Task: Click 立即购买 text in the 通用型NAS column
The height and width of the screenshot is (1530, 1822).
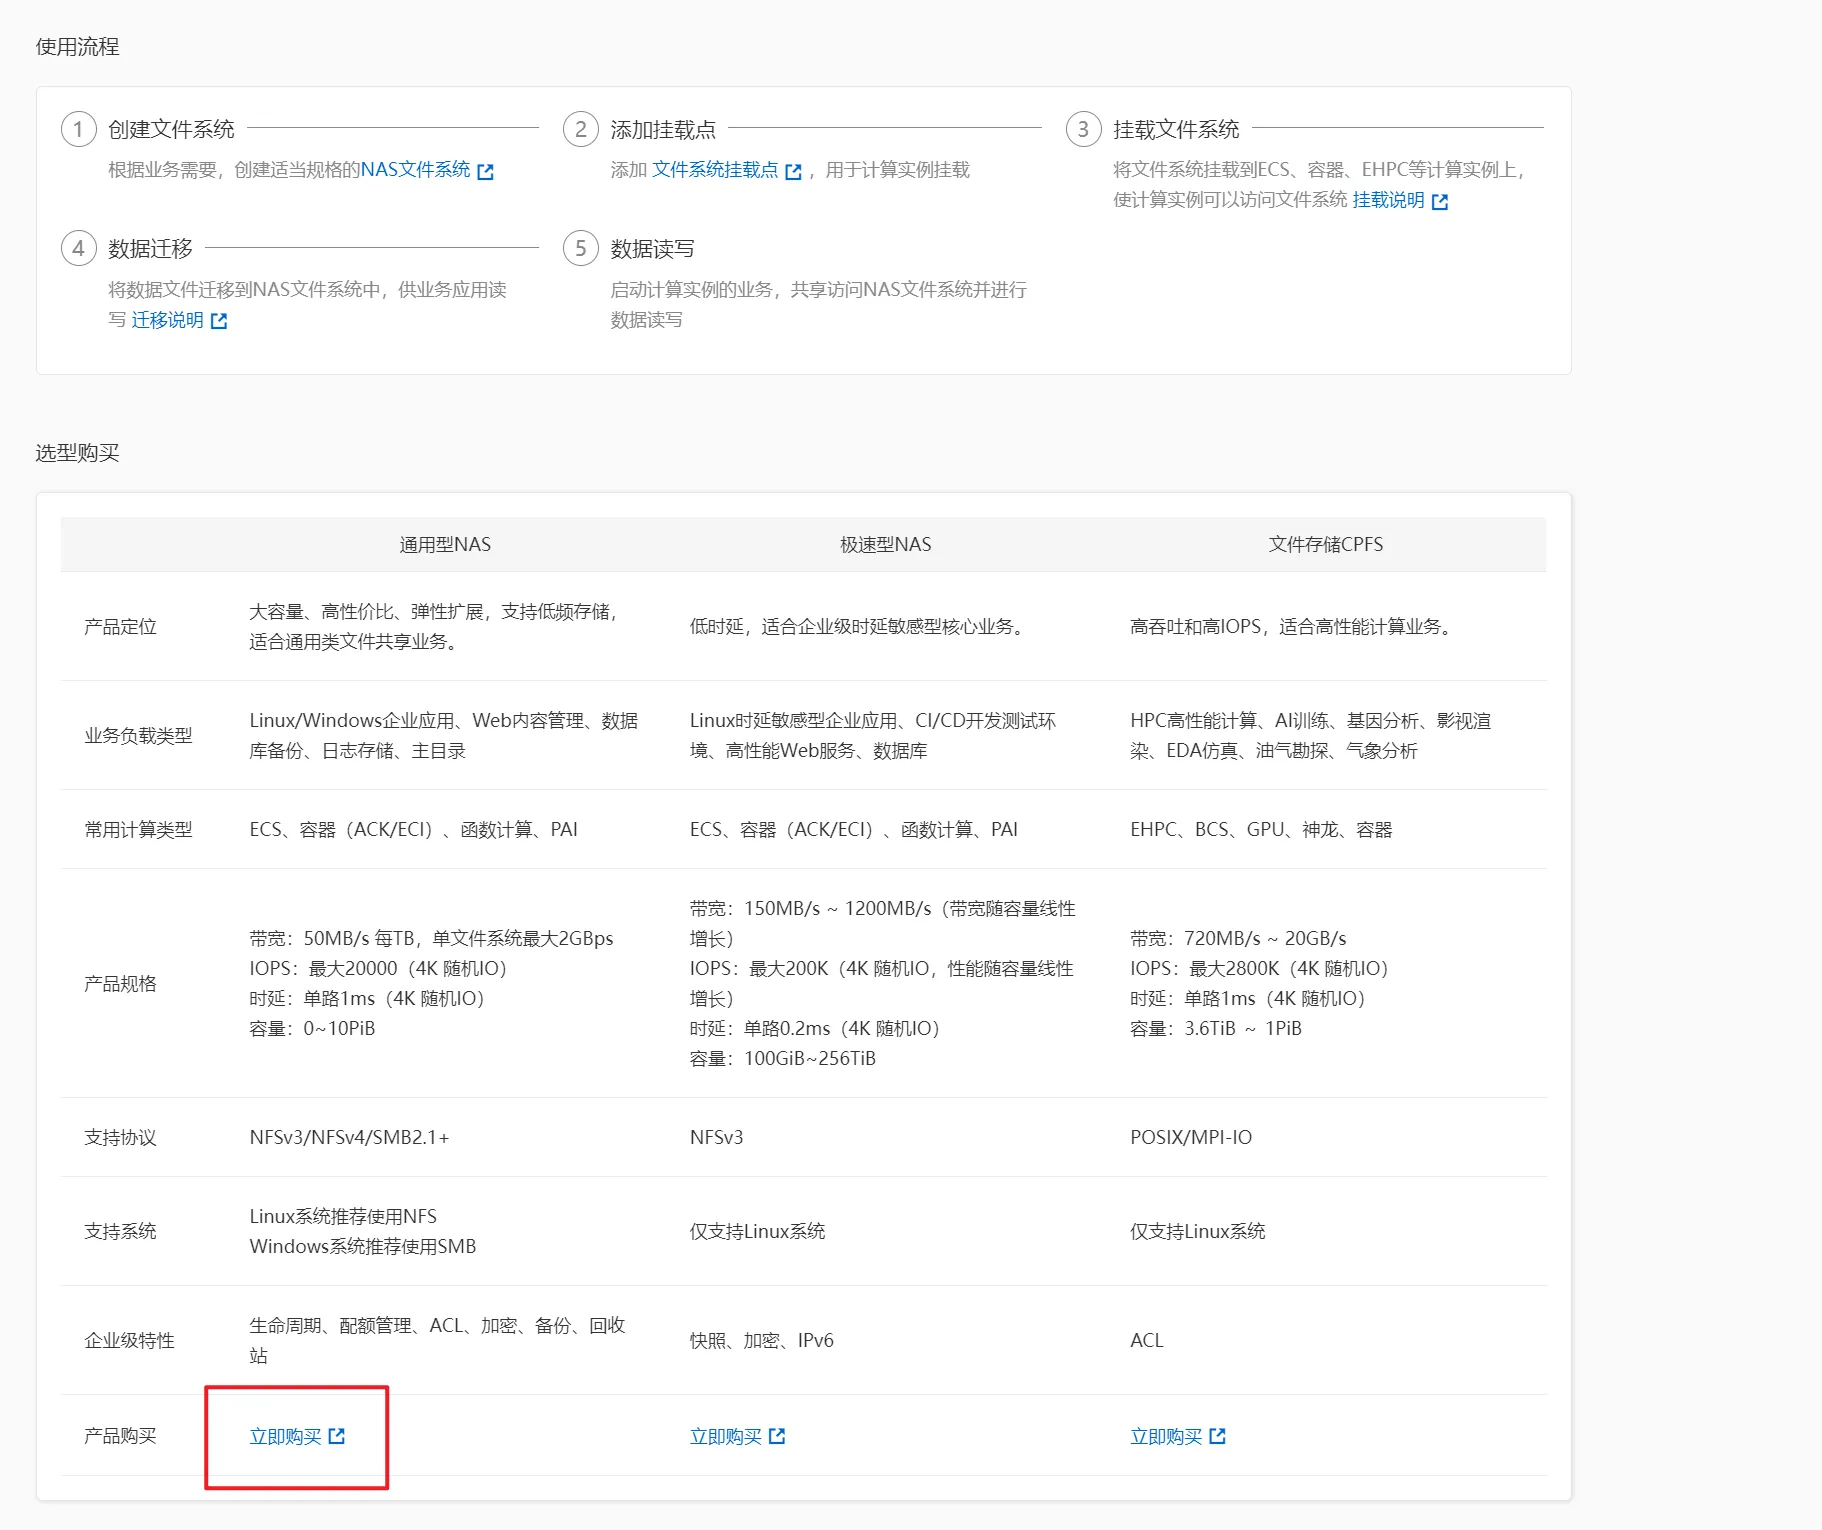Action: tap(285, 1436)
